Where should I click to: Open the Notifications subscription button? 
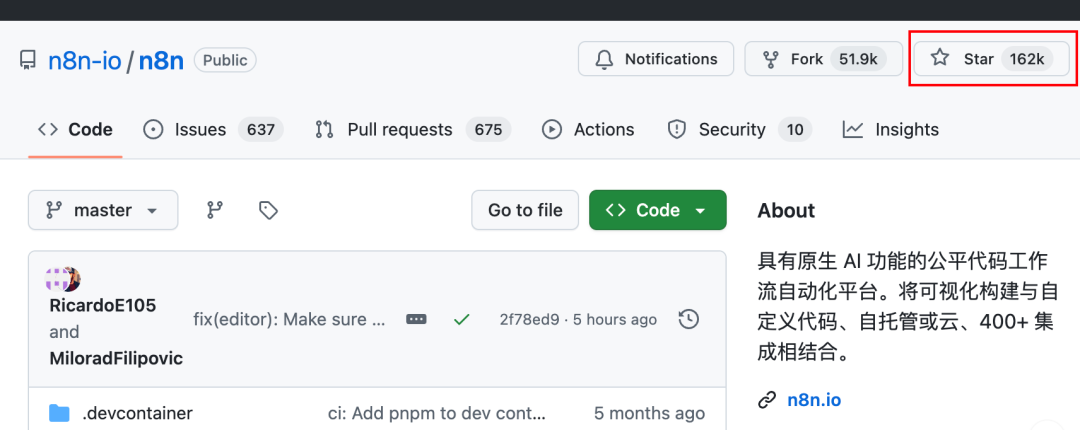point(656,59)
